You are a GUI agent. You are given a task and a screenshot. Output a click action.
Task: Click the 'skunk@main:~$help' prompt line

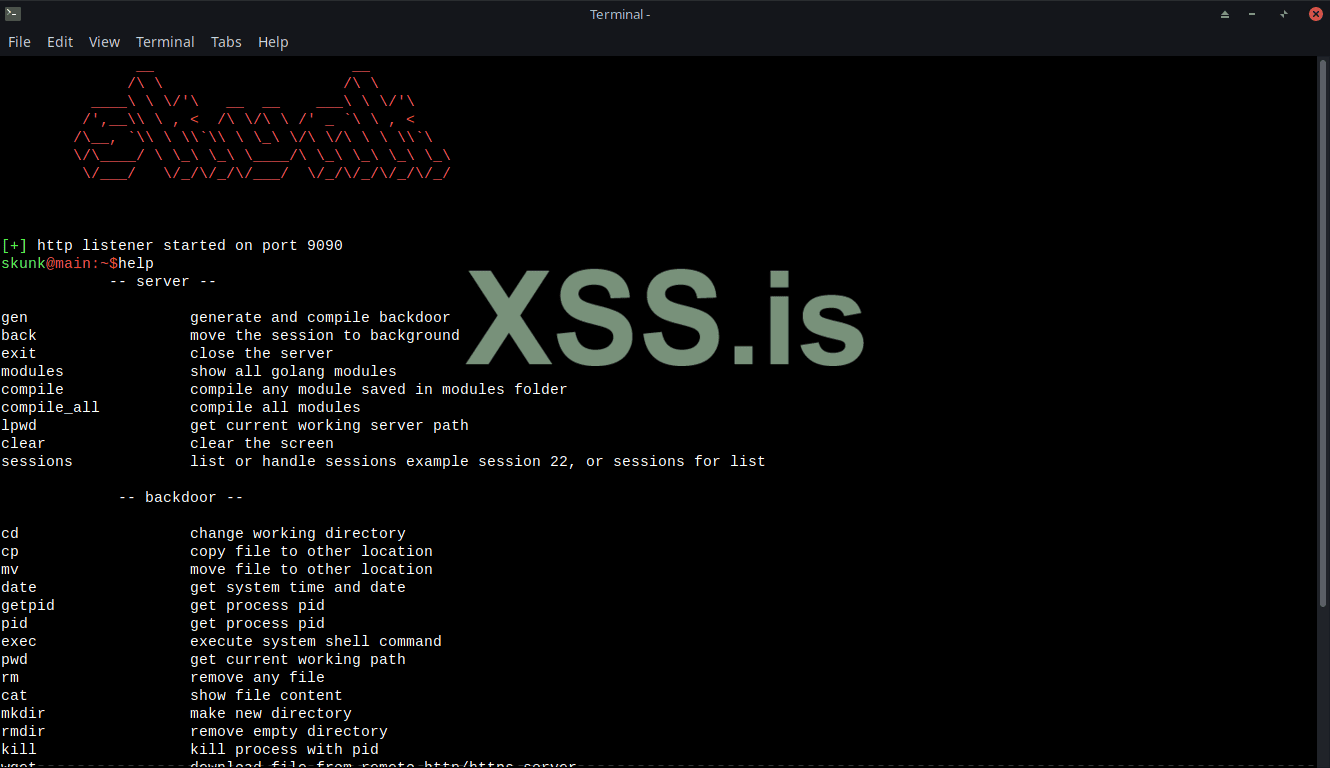pos(78,264)
